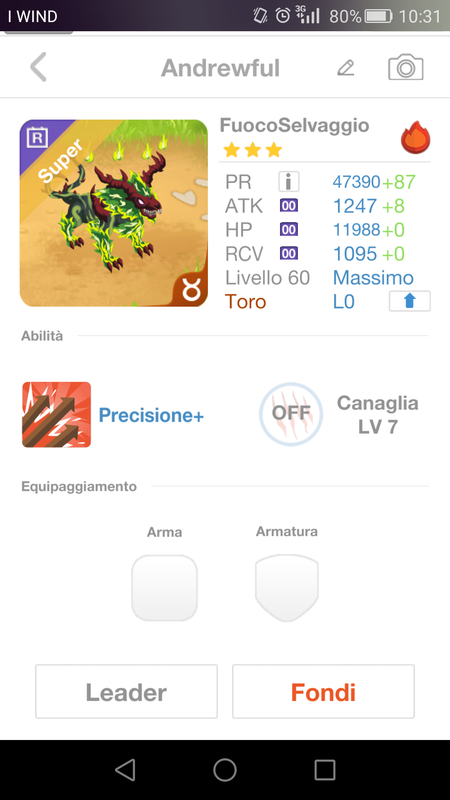Tap the fire element icon
This screenshot has width=450, height=800.
(415, 138)
